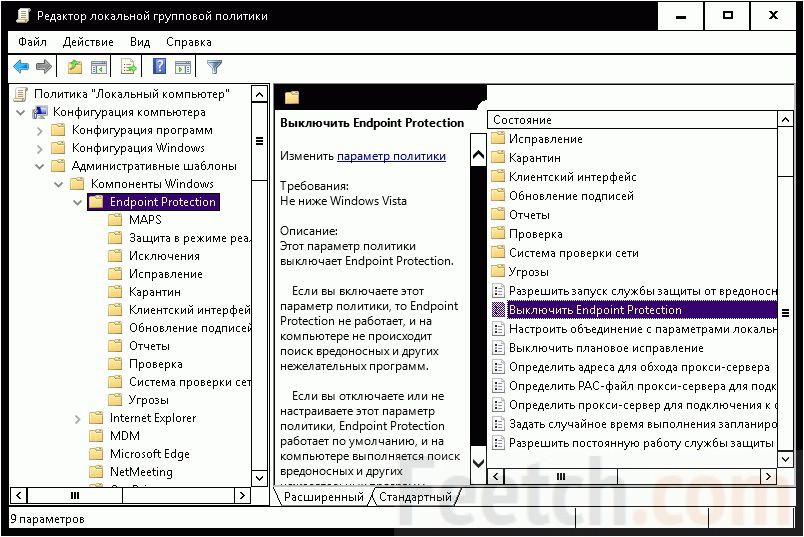Expand the Конфигурация Windows node
This screenshot has height=537, width=804.
coord(39,148)
